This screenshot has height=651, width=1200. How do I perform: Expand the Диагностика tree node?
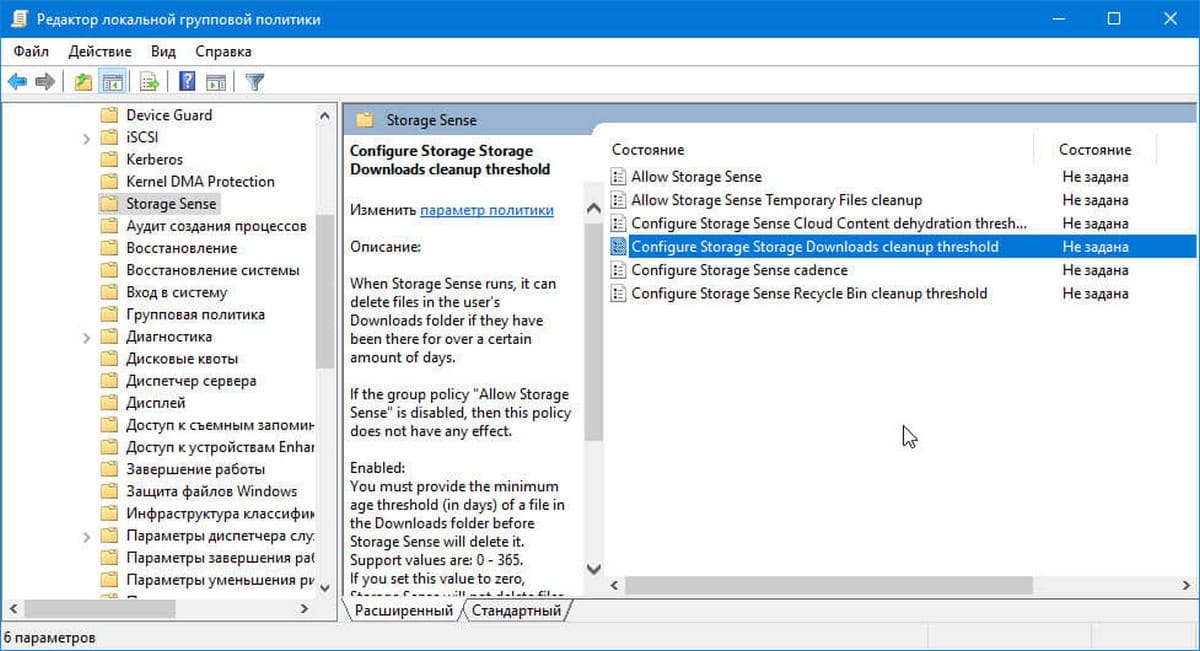87,337
